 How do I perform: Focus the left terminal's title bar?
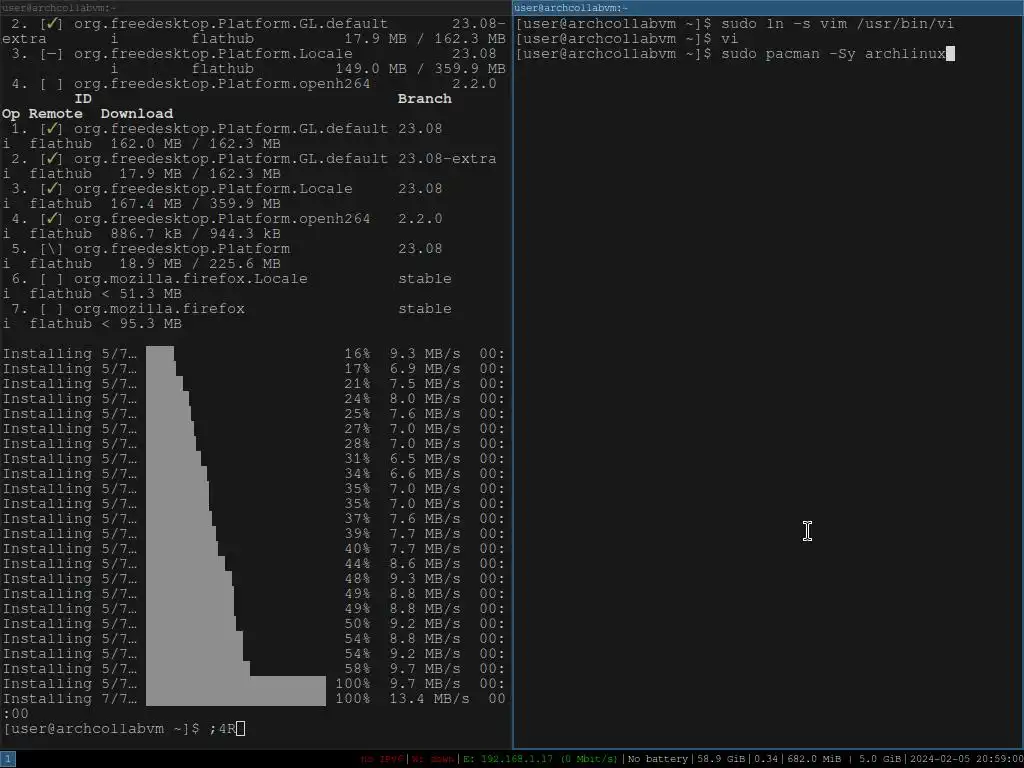click(255, 8)
